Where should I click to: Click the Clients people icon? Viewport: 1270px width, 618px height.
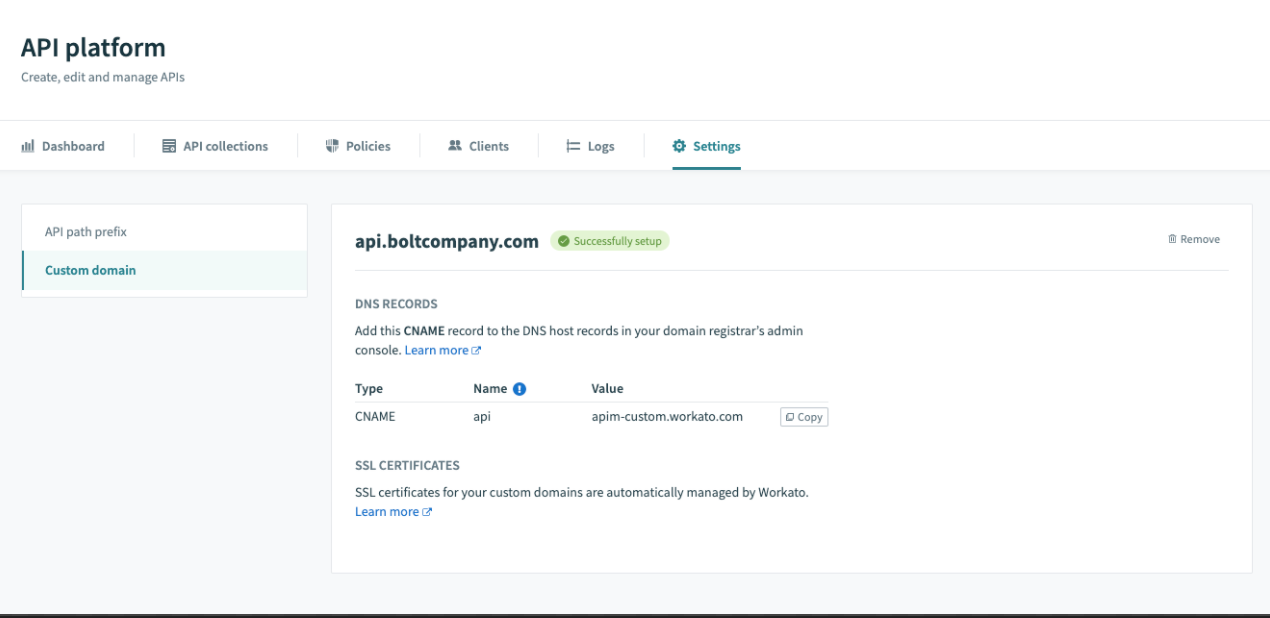[453, 145]
